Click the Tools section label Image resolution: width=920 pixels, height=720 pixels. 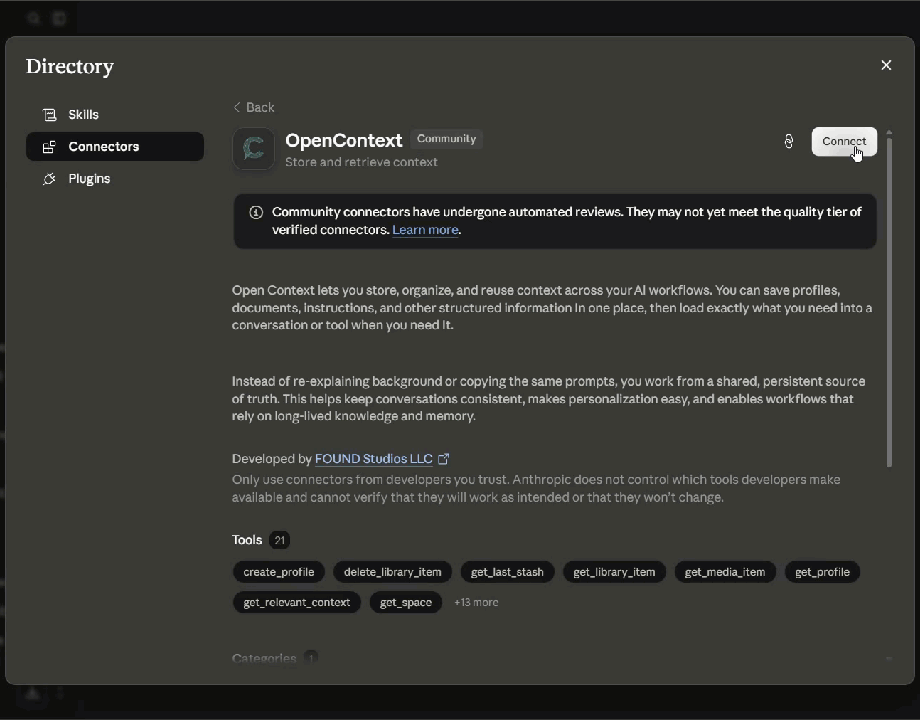click(x=246, y=540)
